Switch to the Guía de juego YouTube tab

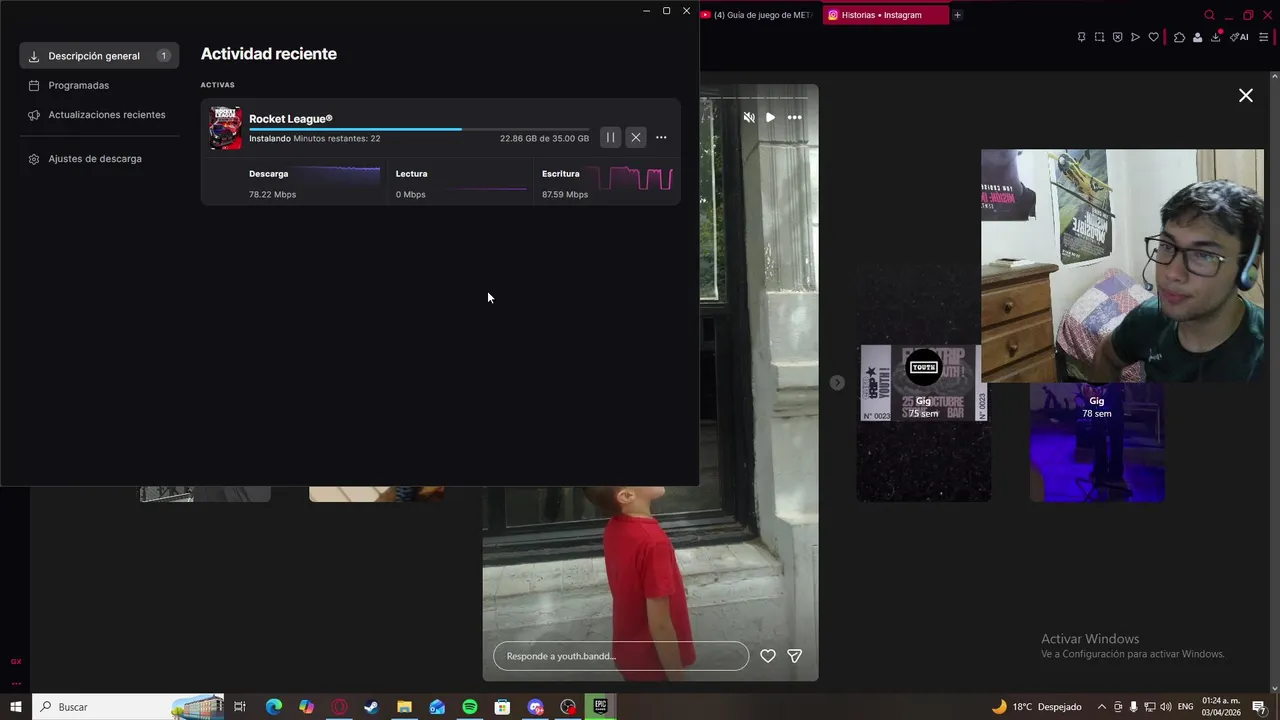click(757, 15)
